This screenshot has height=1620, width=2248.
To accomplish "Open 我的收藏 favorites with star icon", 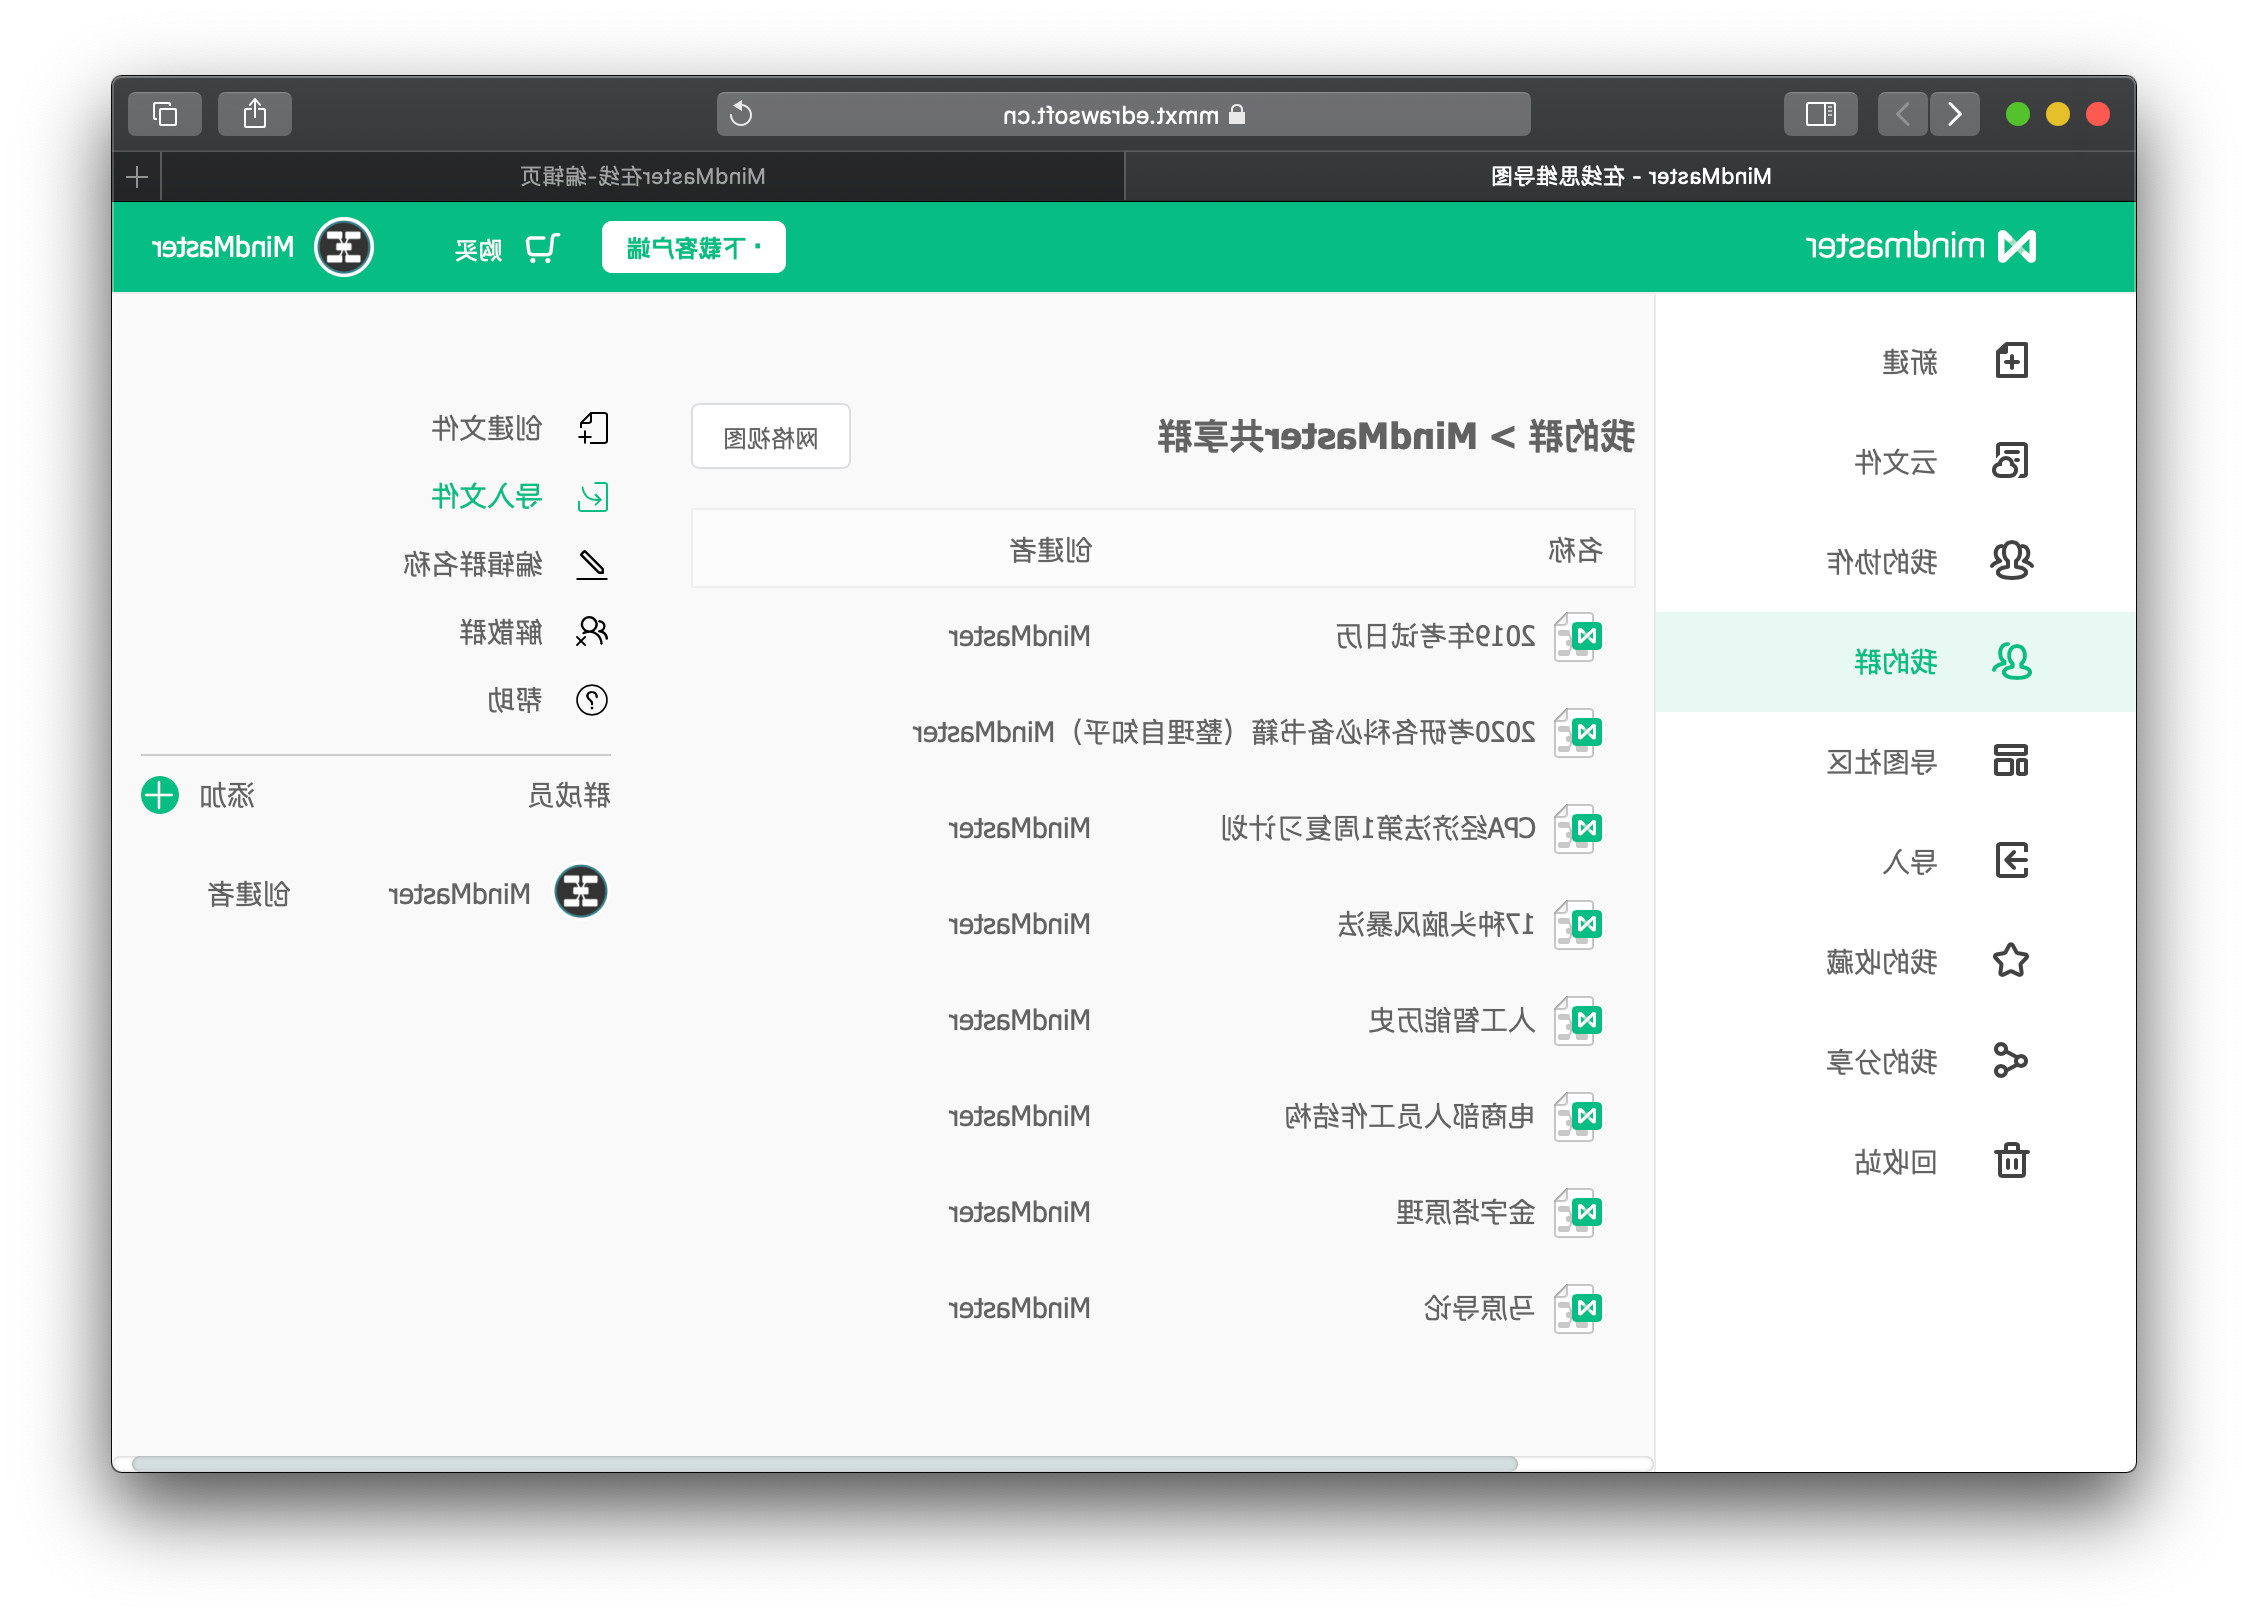I will 1895,962.
